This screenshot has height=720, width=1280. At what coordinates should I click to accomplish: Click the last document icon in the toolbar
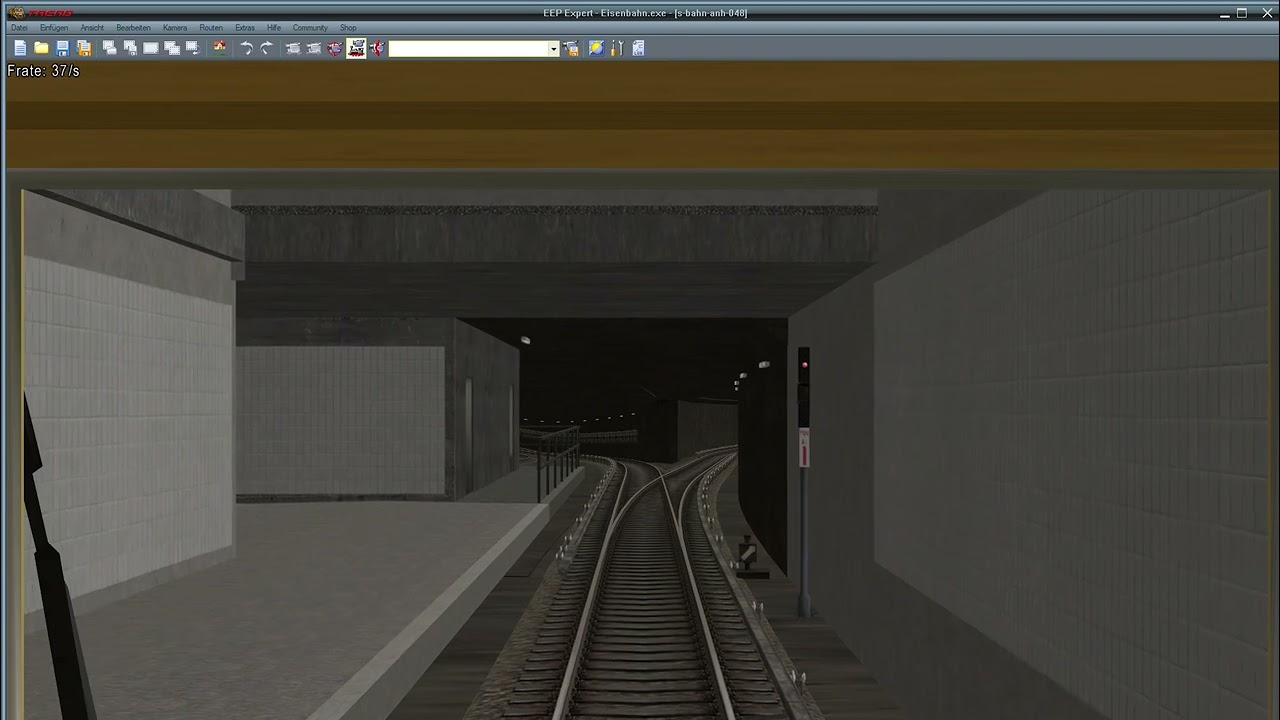(x=638, y=48)
